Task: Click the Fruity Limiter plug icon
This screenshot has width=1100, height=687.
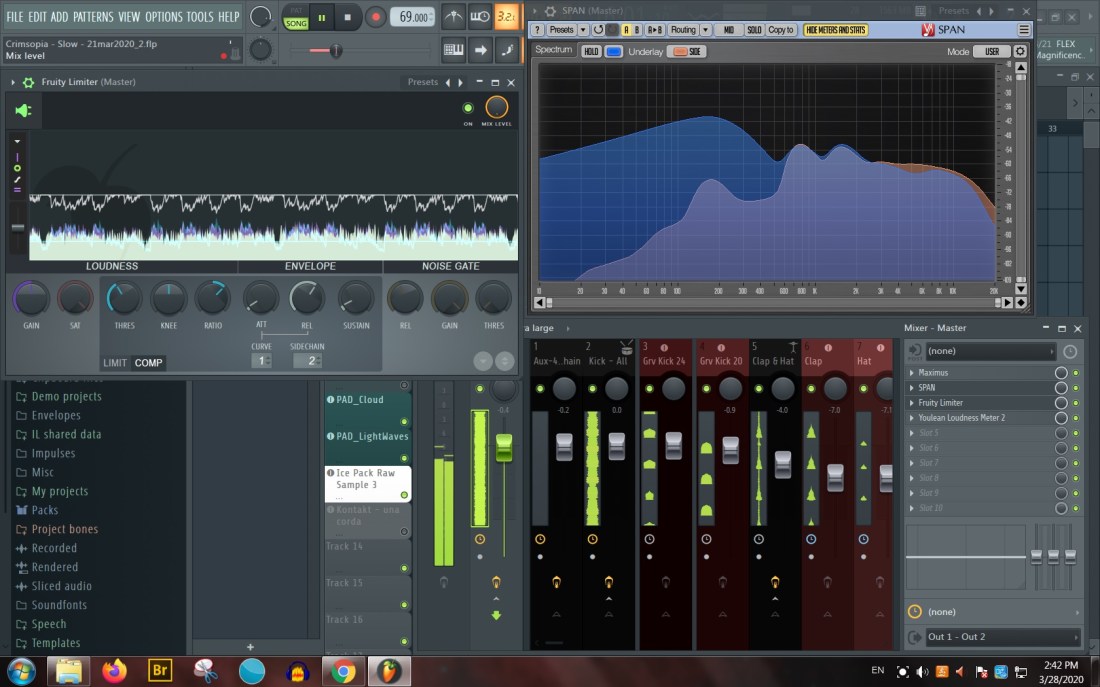Action: coord(23,110)
